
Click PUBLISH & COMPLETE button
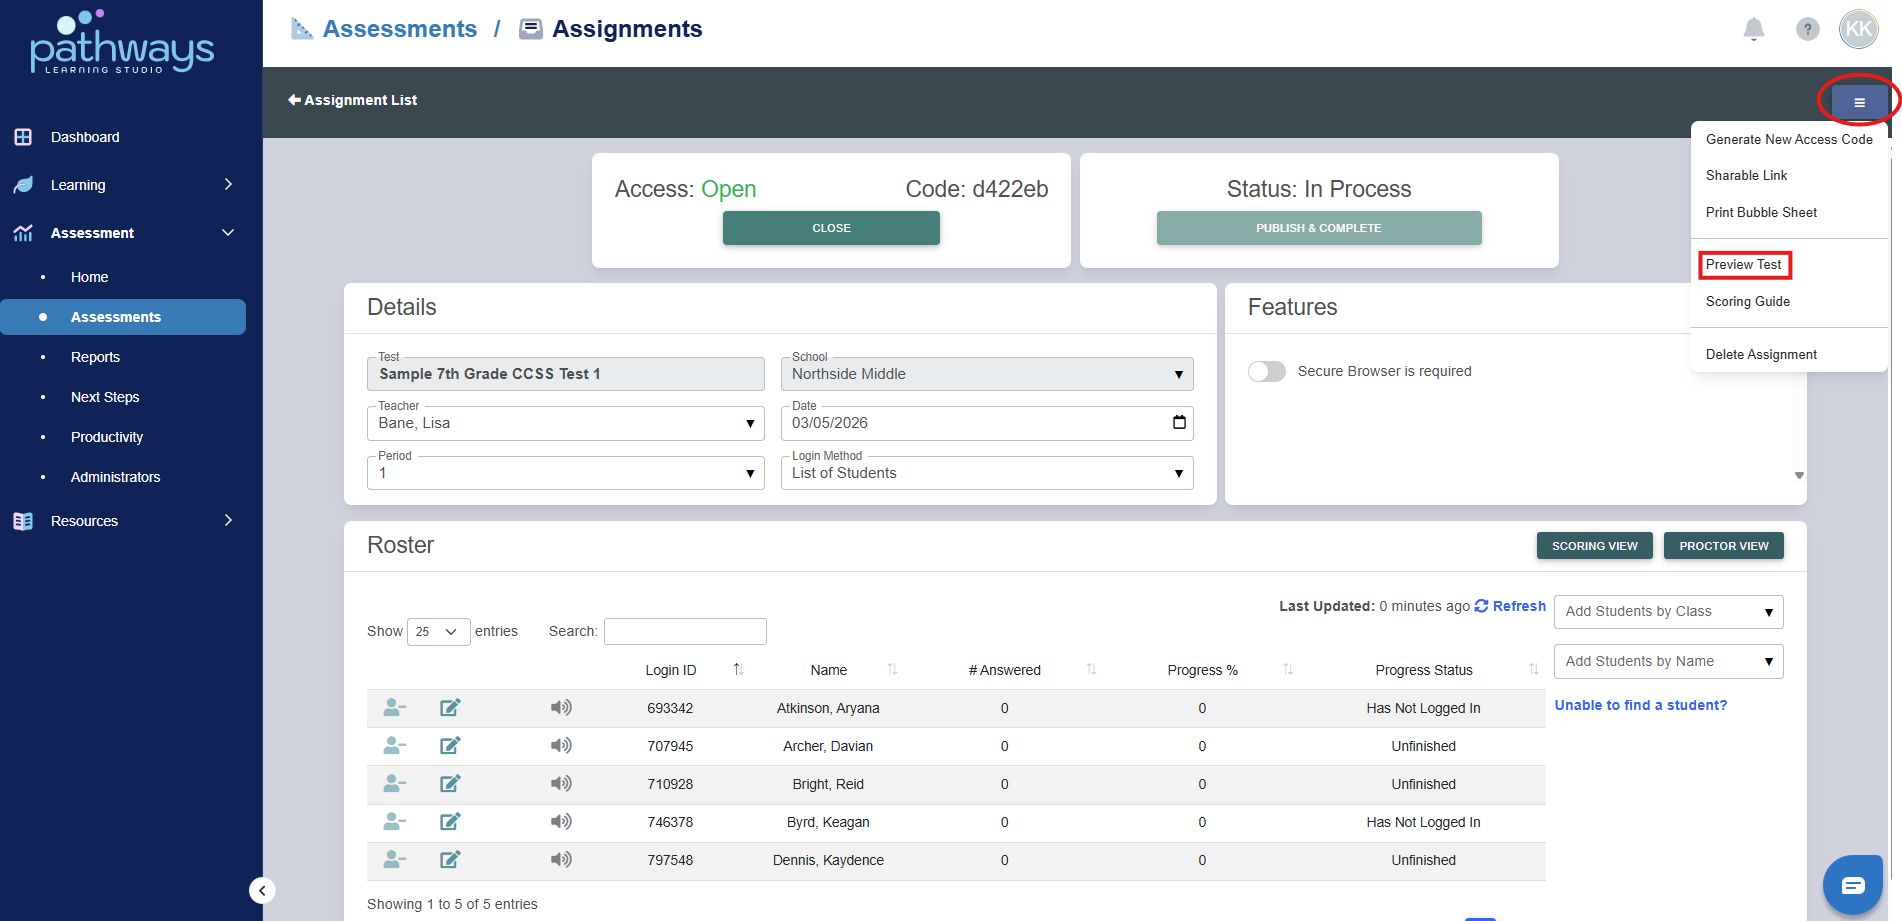click(1319, 228)
